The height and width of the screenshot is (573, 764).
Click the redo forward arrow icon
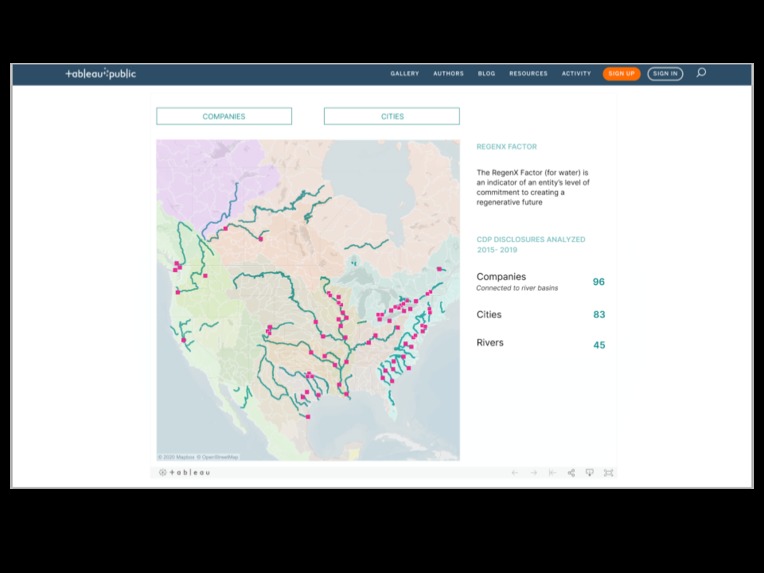click(x=534, y=473)
